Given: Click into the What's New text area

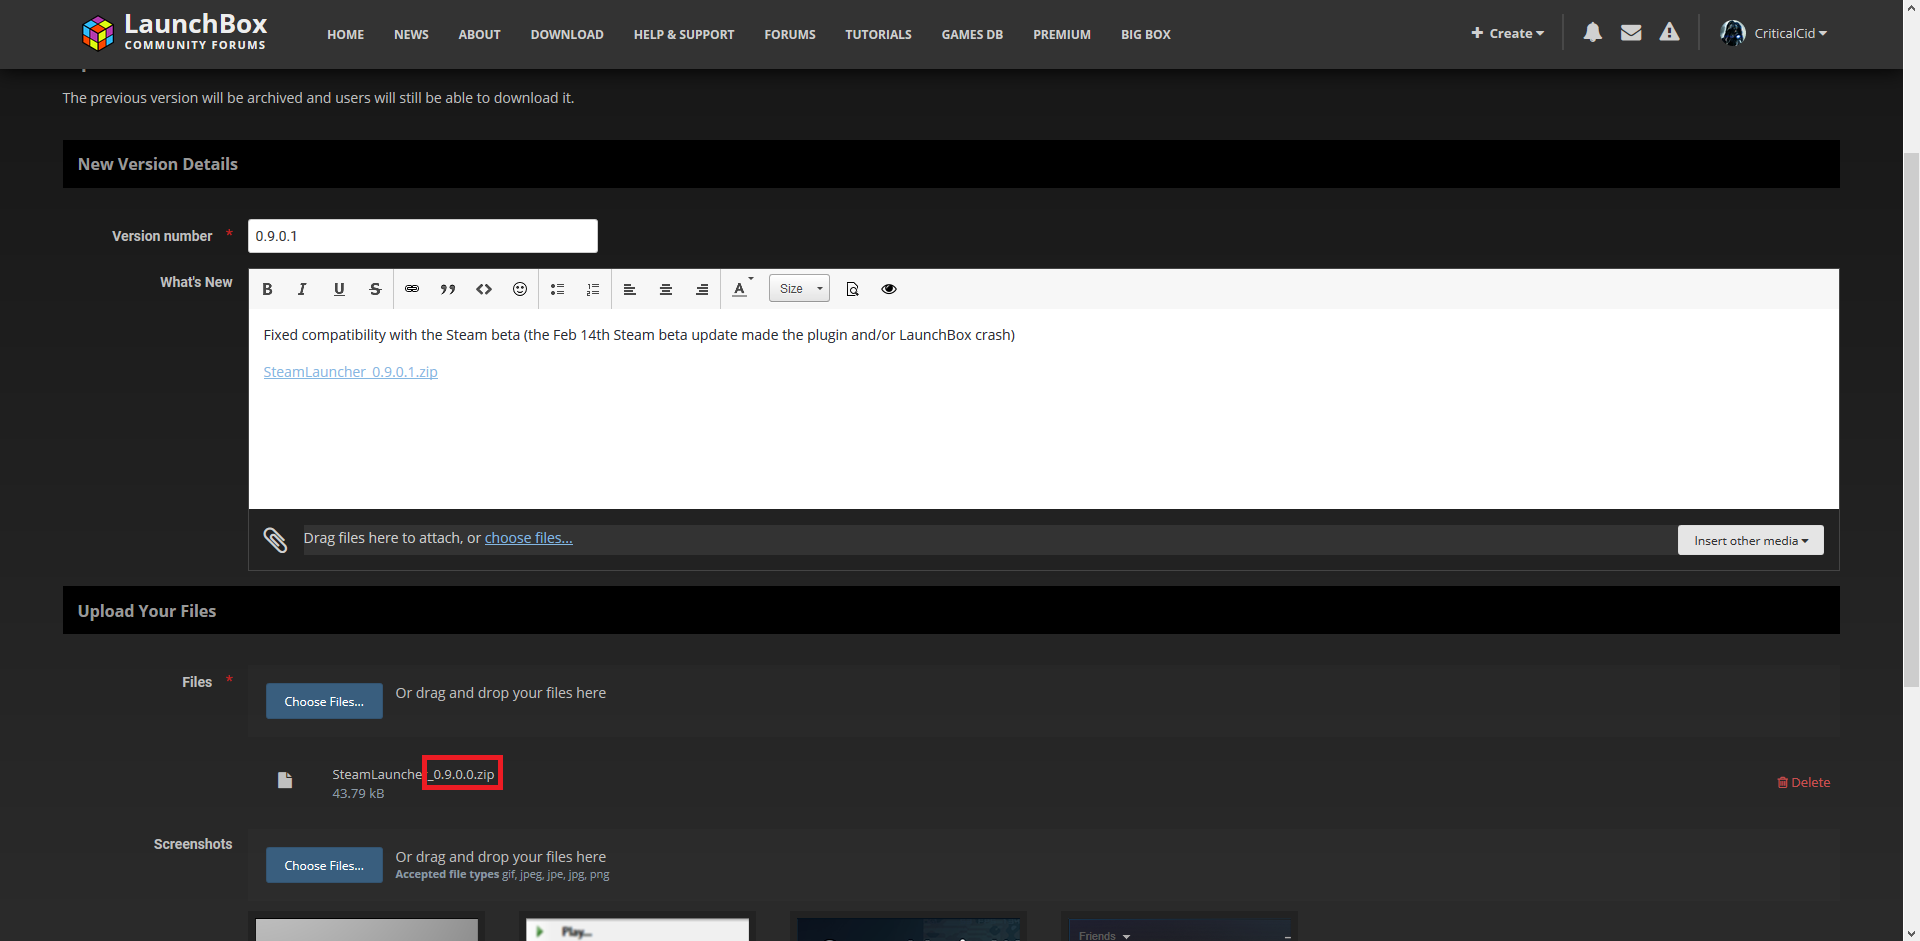Looking at the screenshot, I should pyautogui.click(x=1043, y=408).
